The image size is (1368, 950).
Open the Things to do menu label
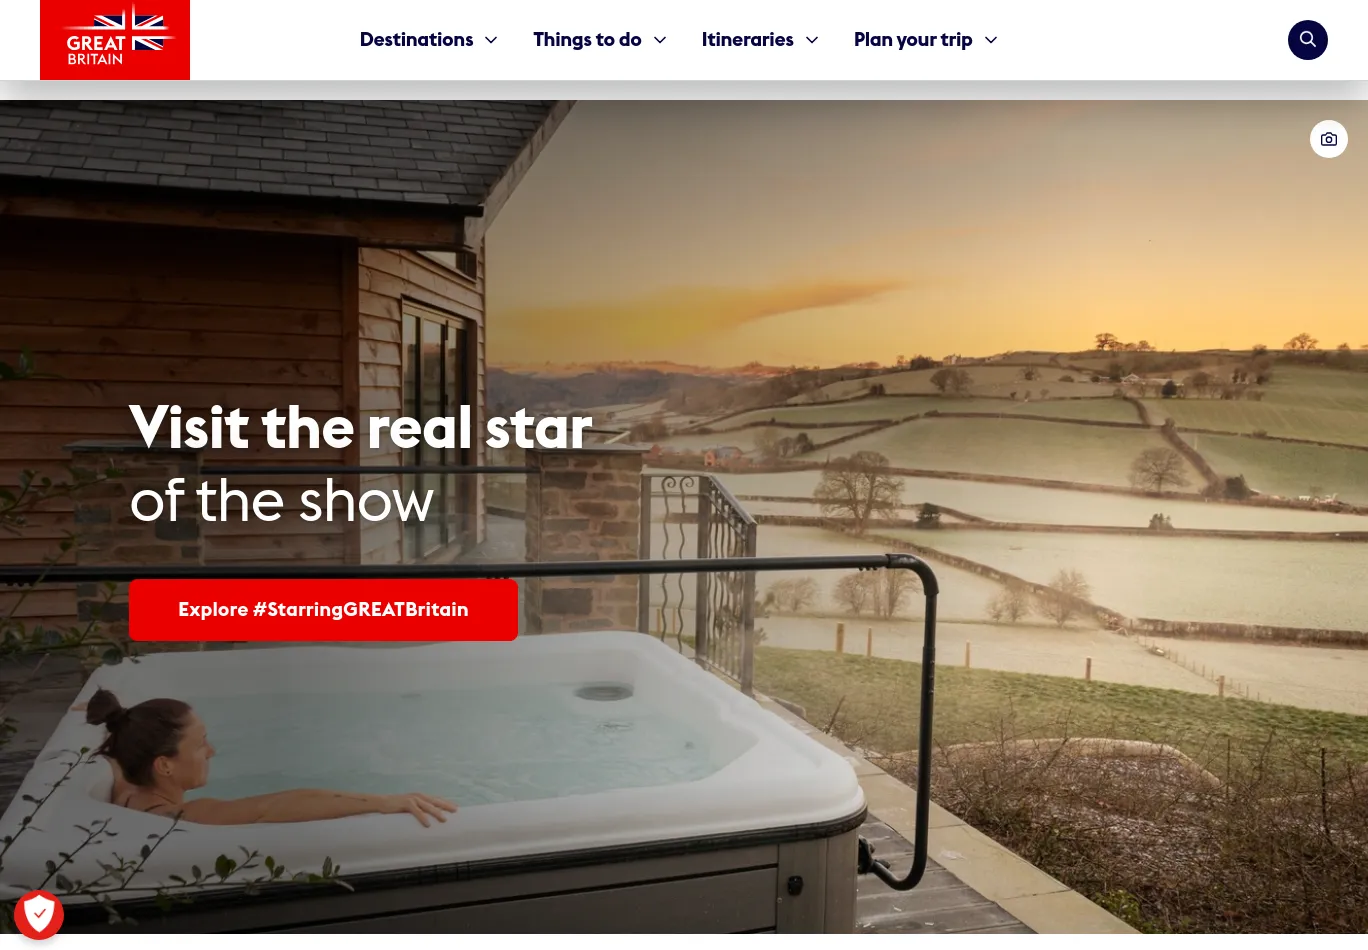coord(587,40)
